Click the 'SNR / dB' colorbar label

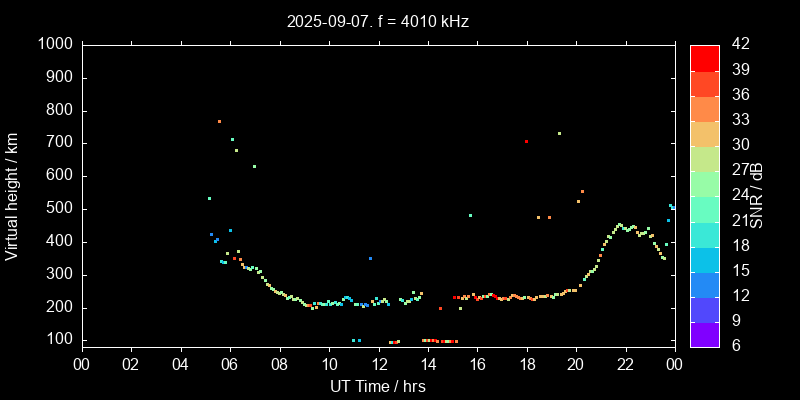click(x=757, y=196)
